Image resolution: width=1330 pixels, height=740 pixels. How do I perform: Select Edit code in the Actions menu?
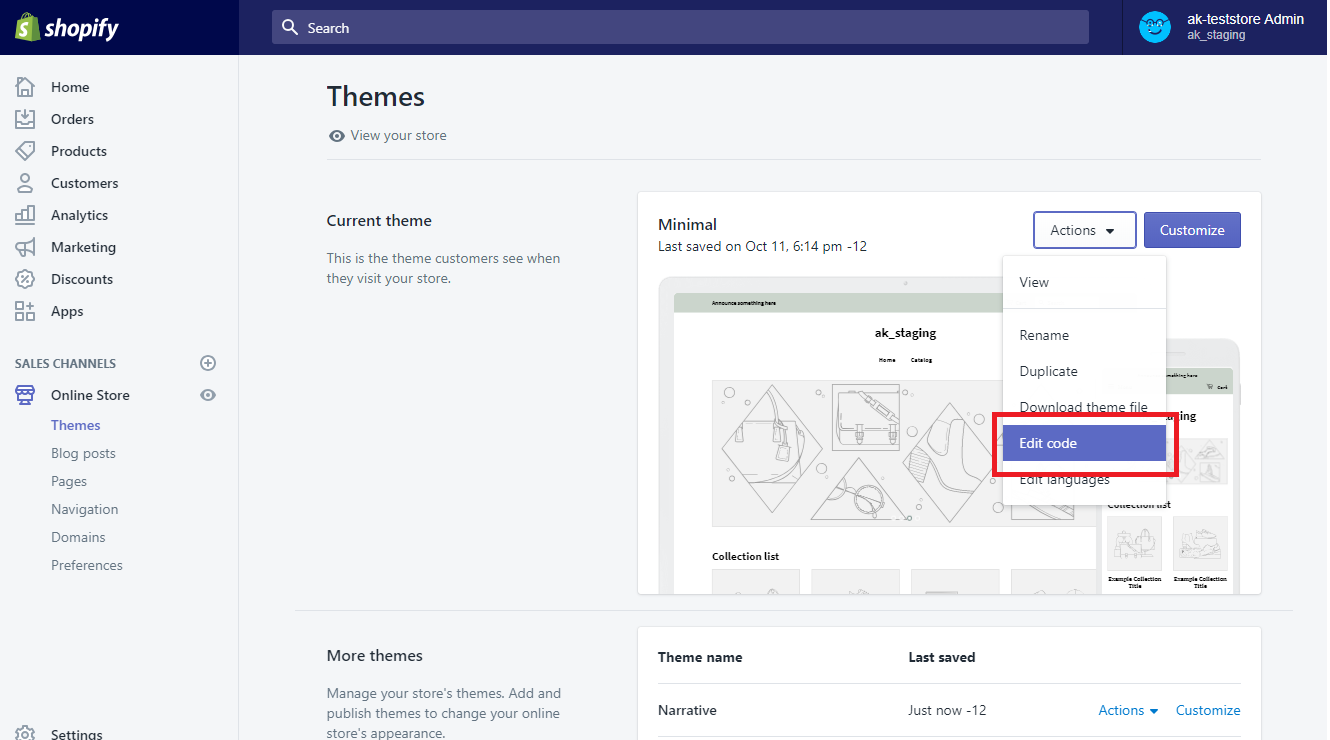[x=1084, y=443]
